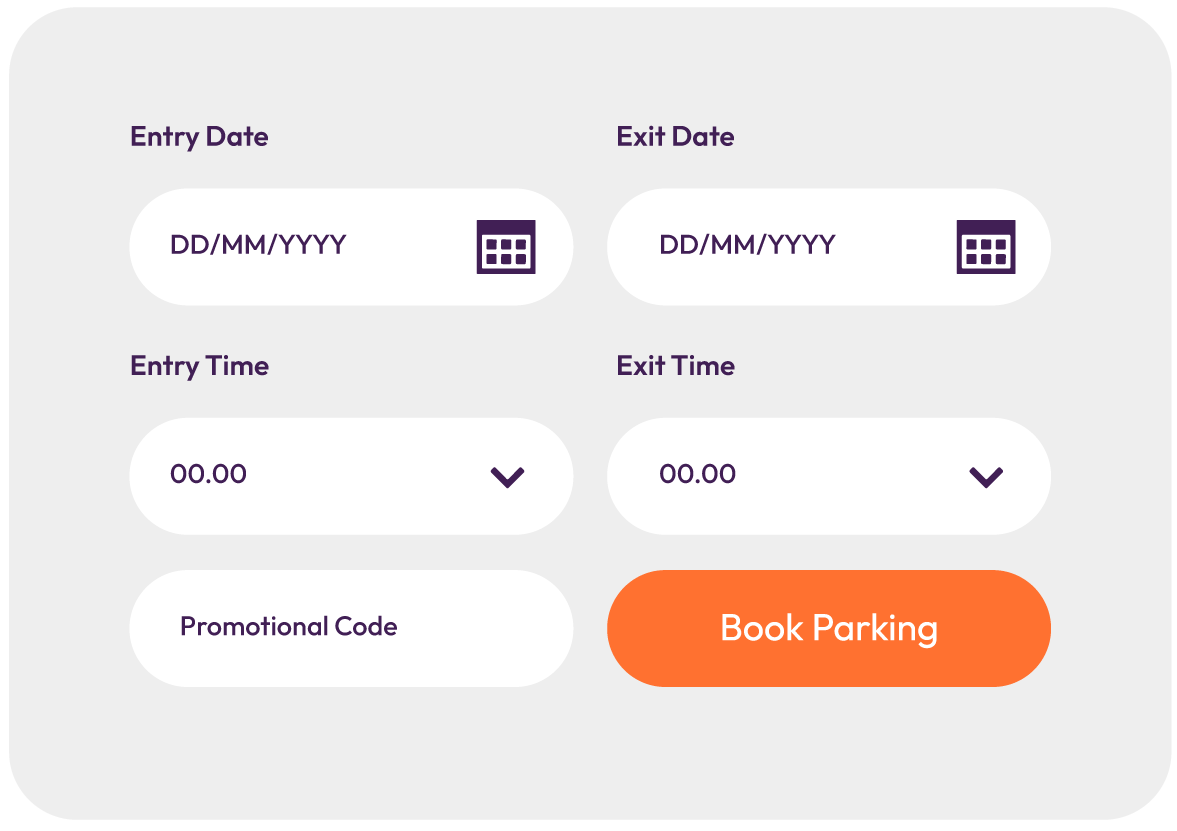Select the Exit Date input field
This screenshot has height=831, width=1177.
[x=829, y=247]
